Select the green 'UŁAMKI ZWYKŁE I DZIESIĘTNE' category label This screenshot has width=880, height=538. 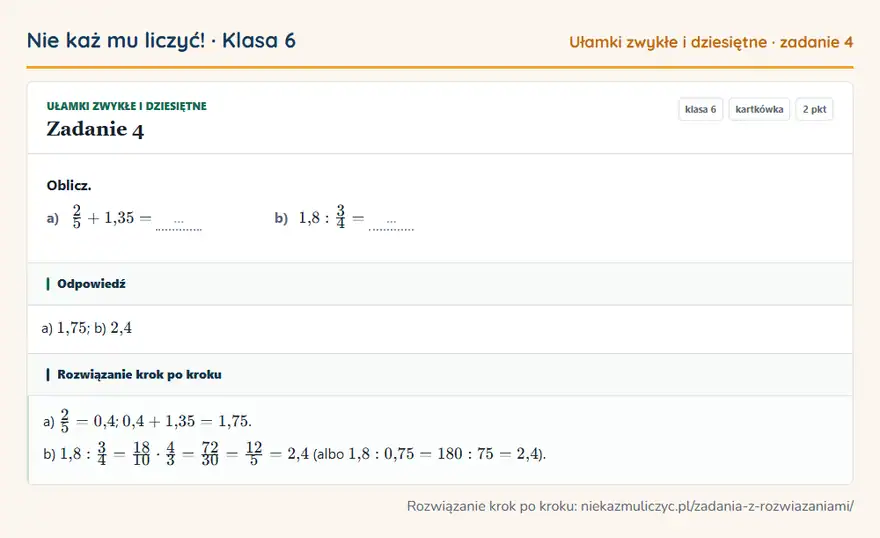[x=126, y=106]
